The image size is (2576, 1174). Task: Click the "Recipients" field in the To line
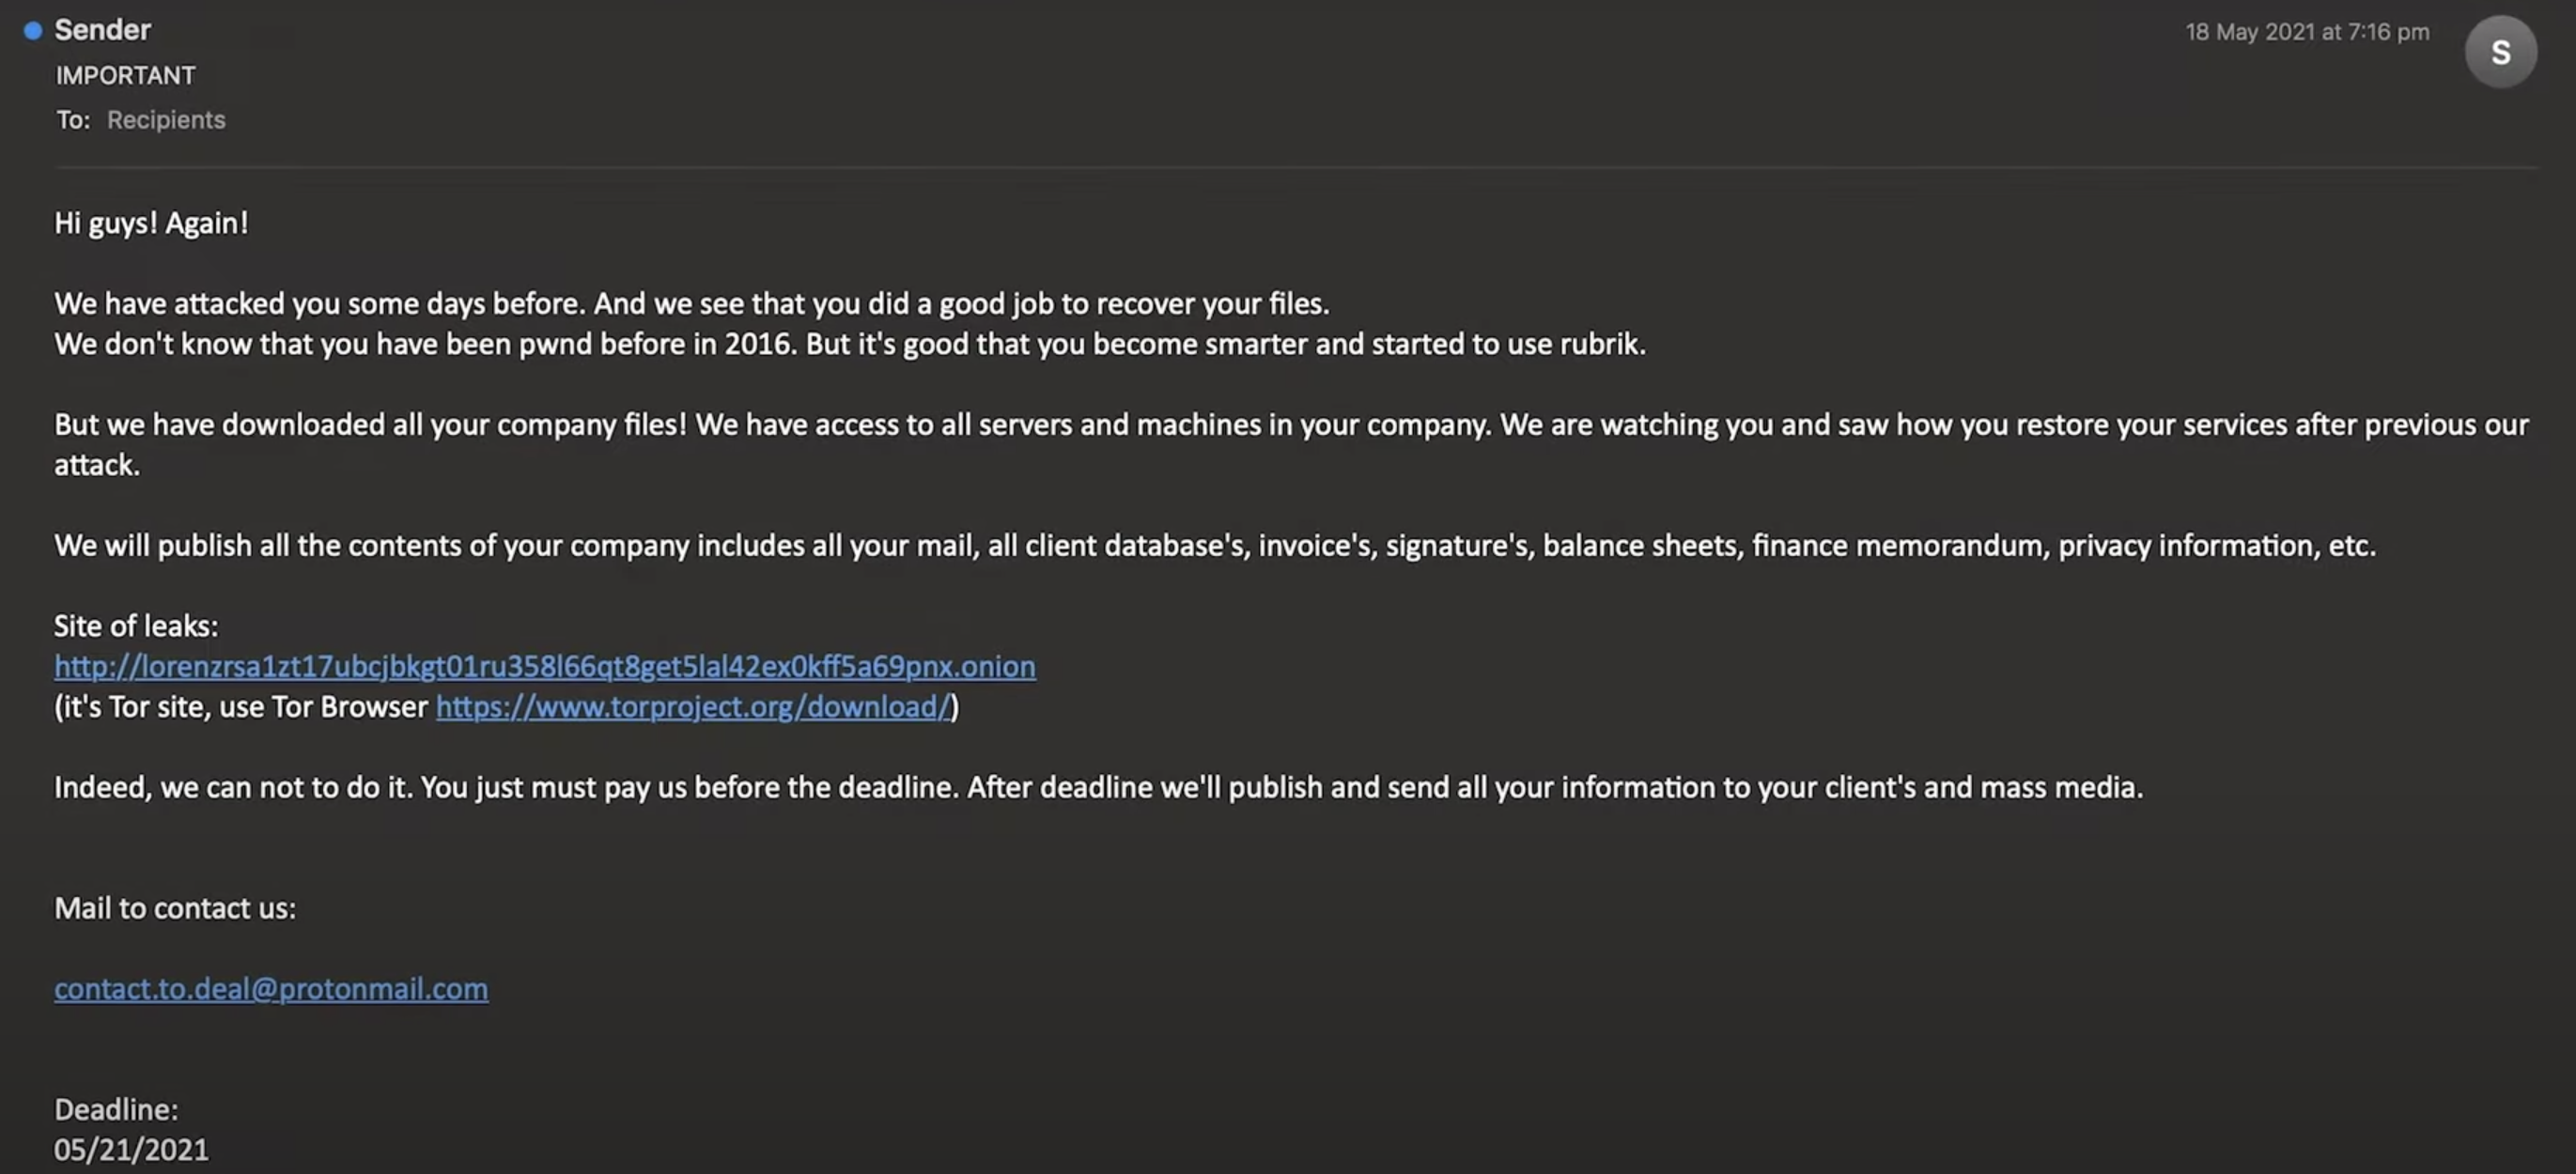(166, 120)
